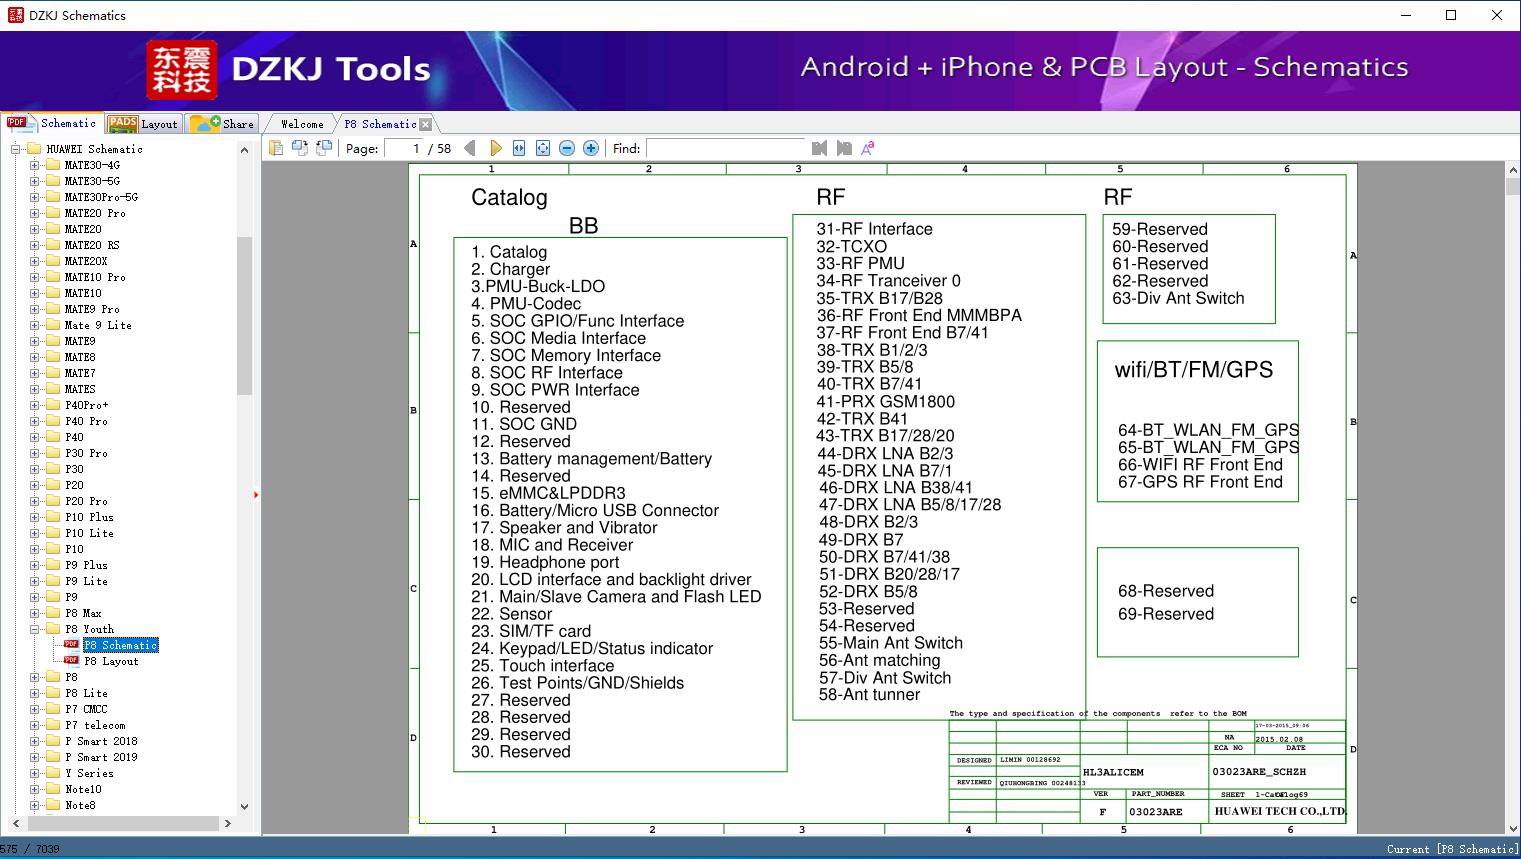
Task: Click the copy page icon in toolbar
Action: (x=275, y=148)
